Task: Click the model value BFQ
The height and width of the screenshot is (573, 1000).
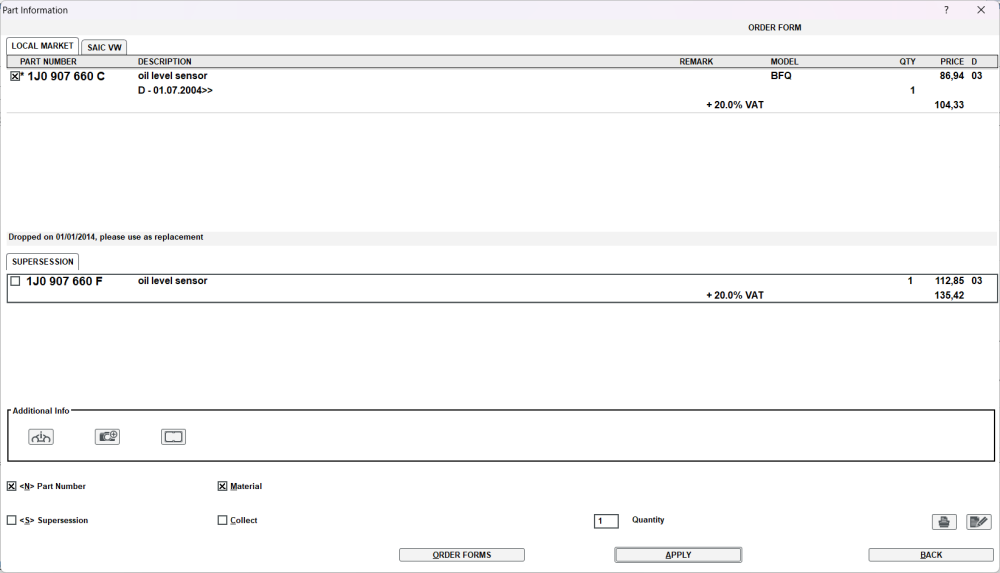Action: [781, 76]
